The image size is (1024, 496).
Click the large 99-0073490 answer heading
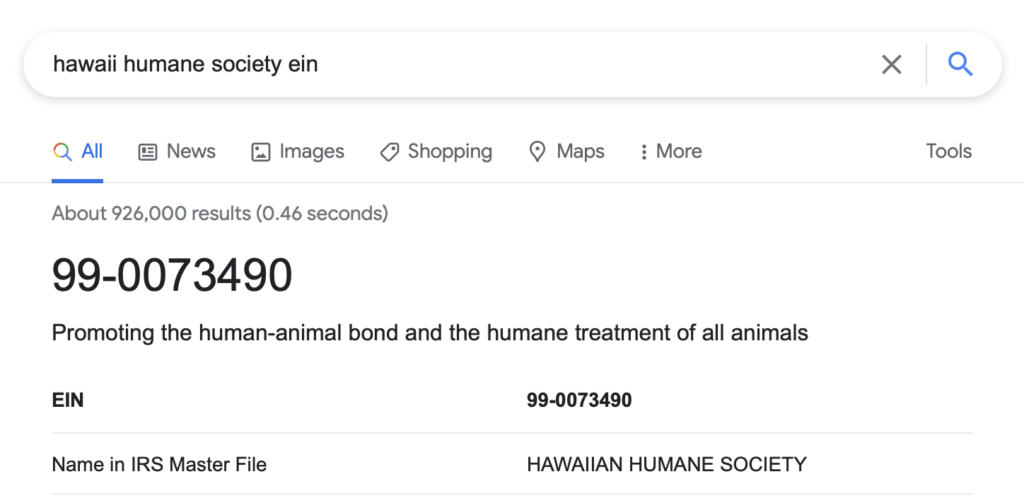[x=172, y=275]
